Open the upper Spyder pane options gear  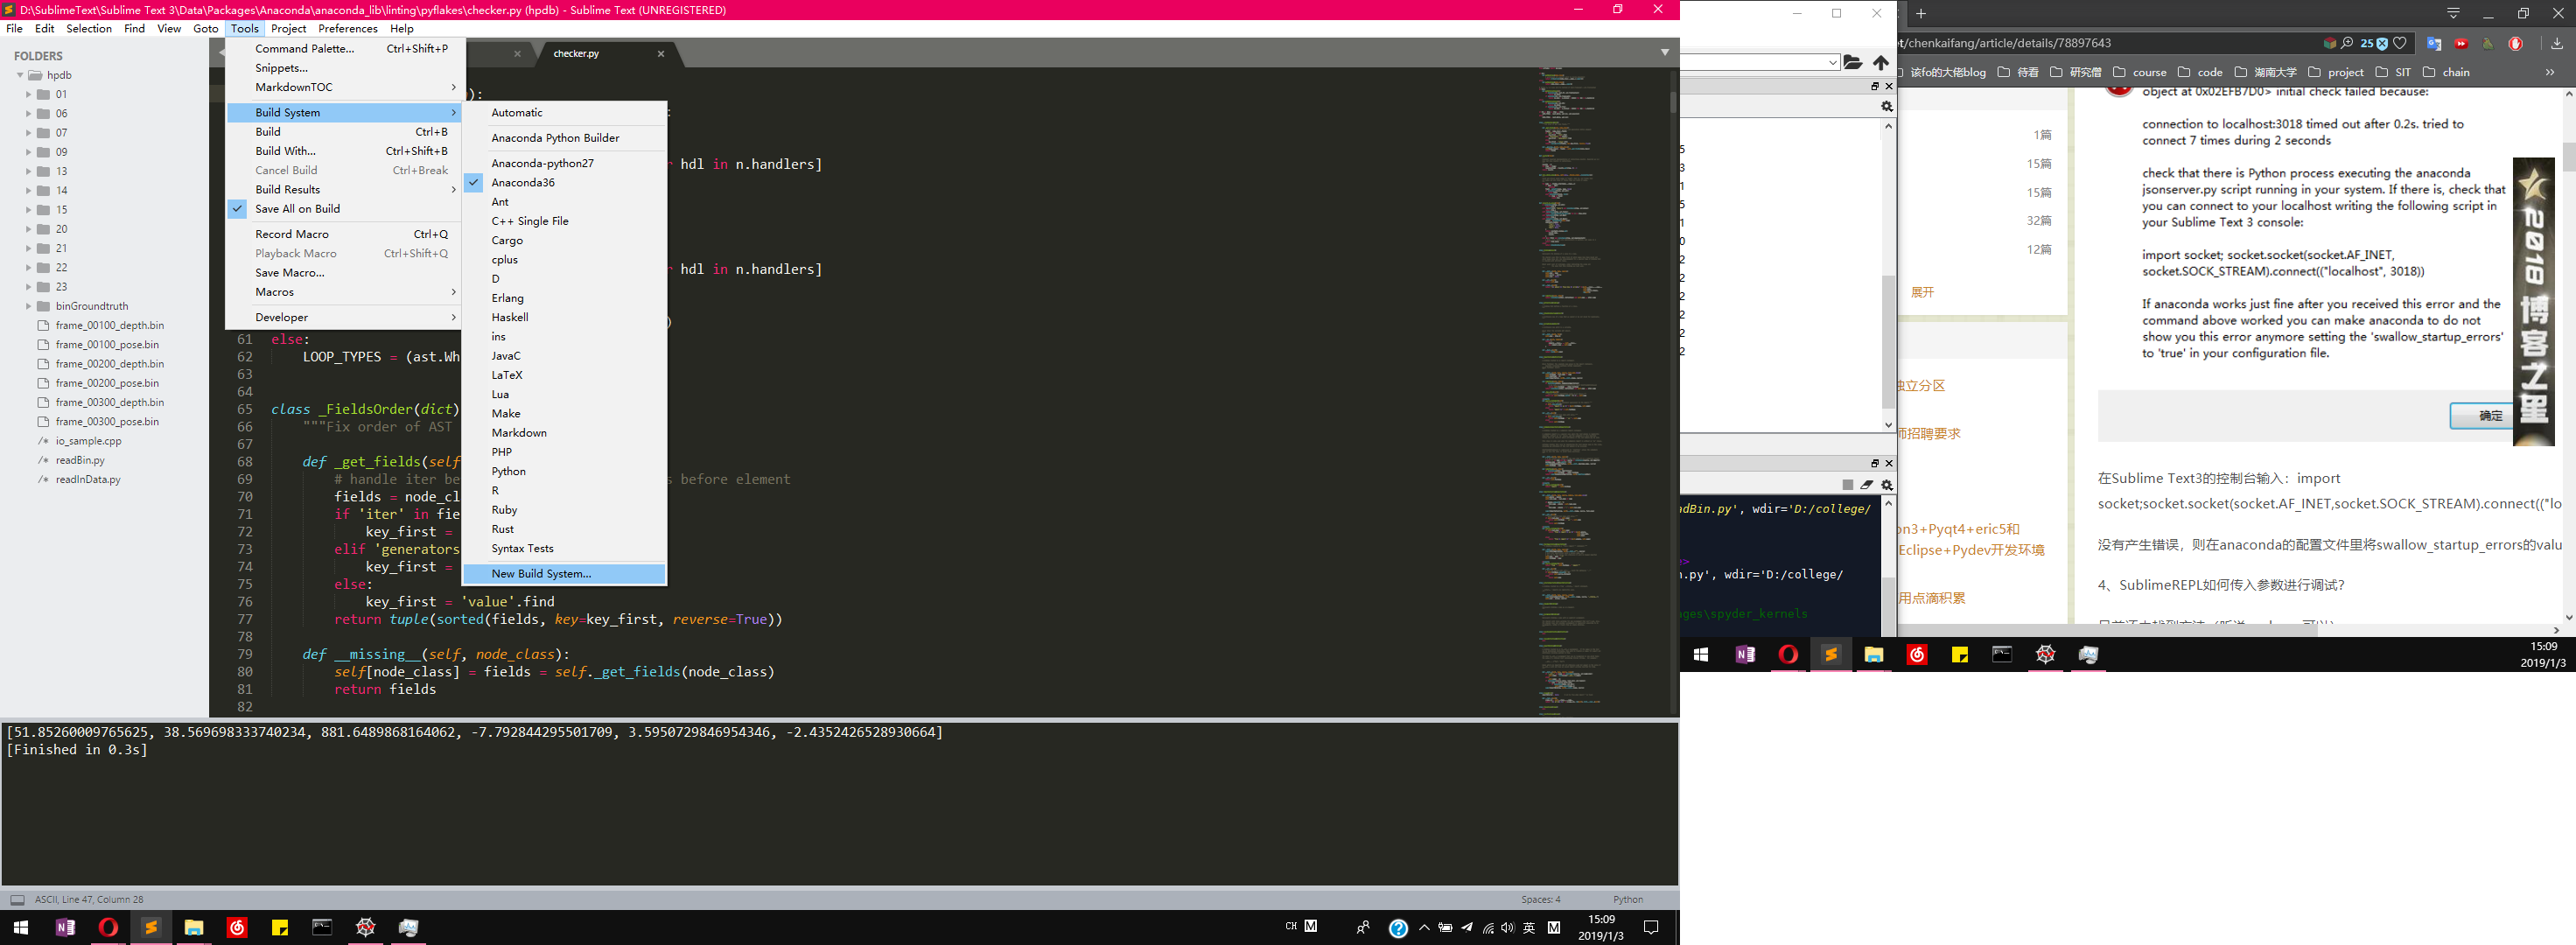(1887, 106)
